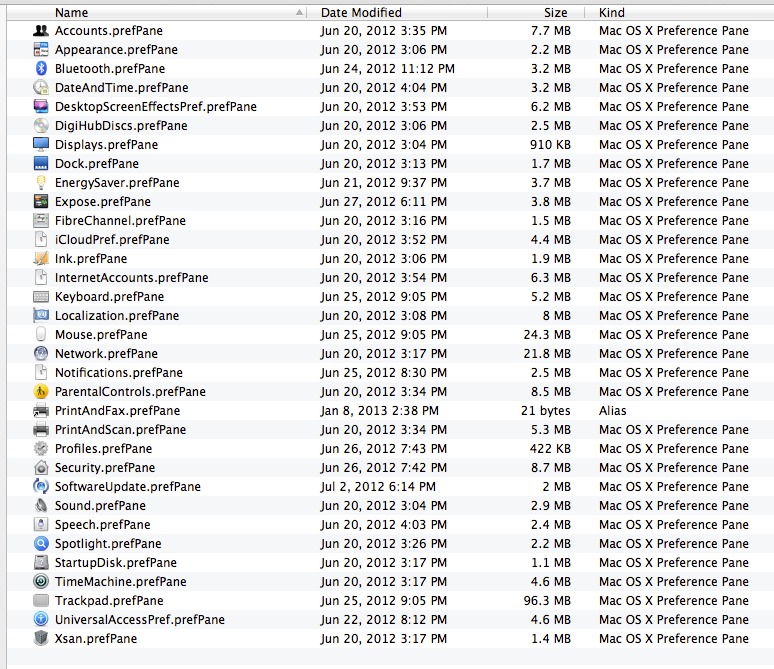This screenshot has height=669, width=774.
Task: Click the Keyboard.prefPane keyboard icon
Action: click(41, 297)
